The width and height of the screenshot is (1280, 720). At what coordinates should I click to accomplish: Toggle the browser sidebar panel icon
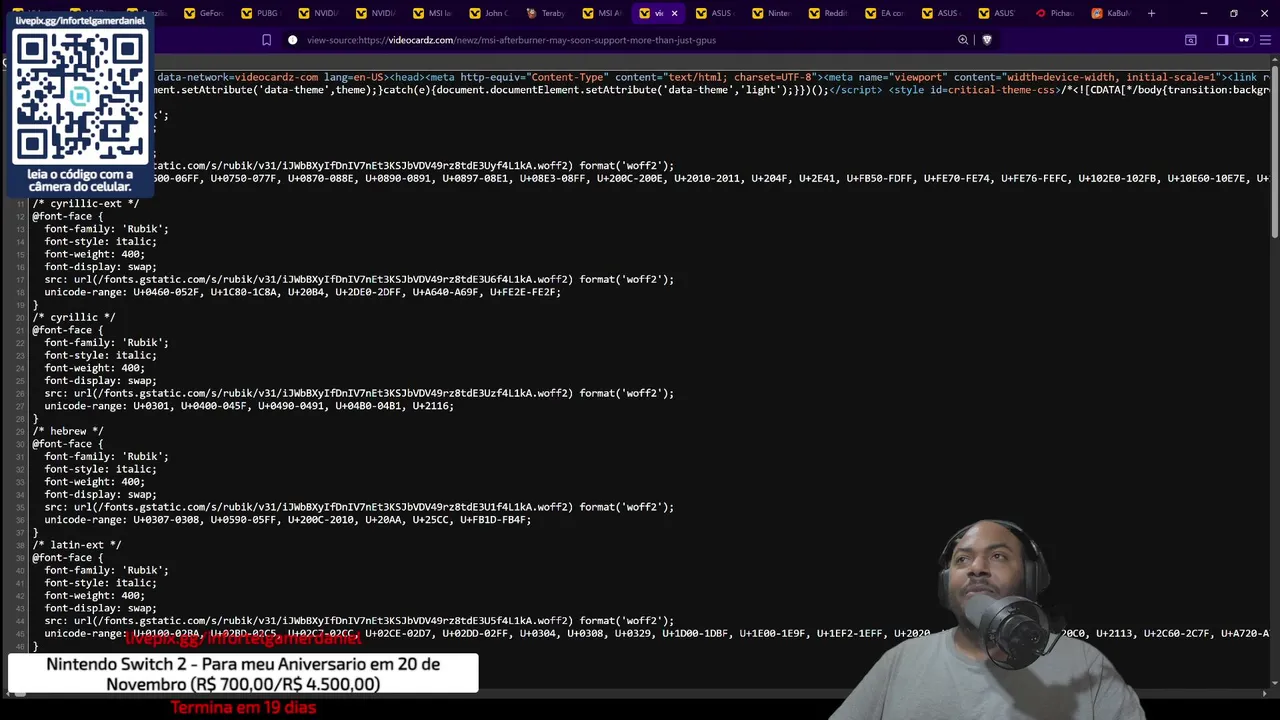coord(1222,40)
